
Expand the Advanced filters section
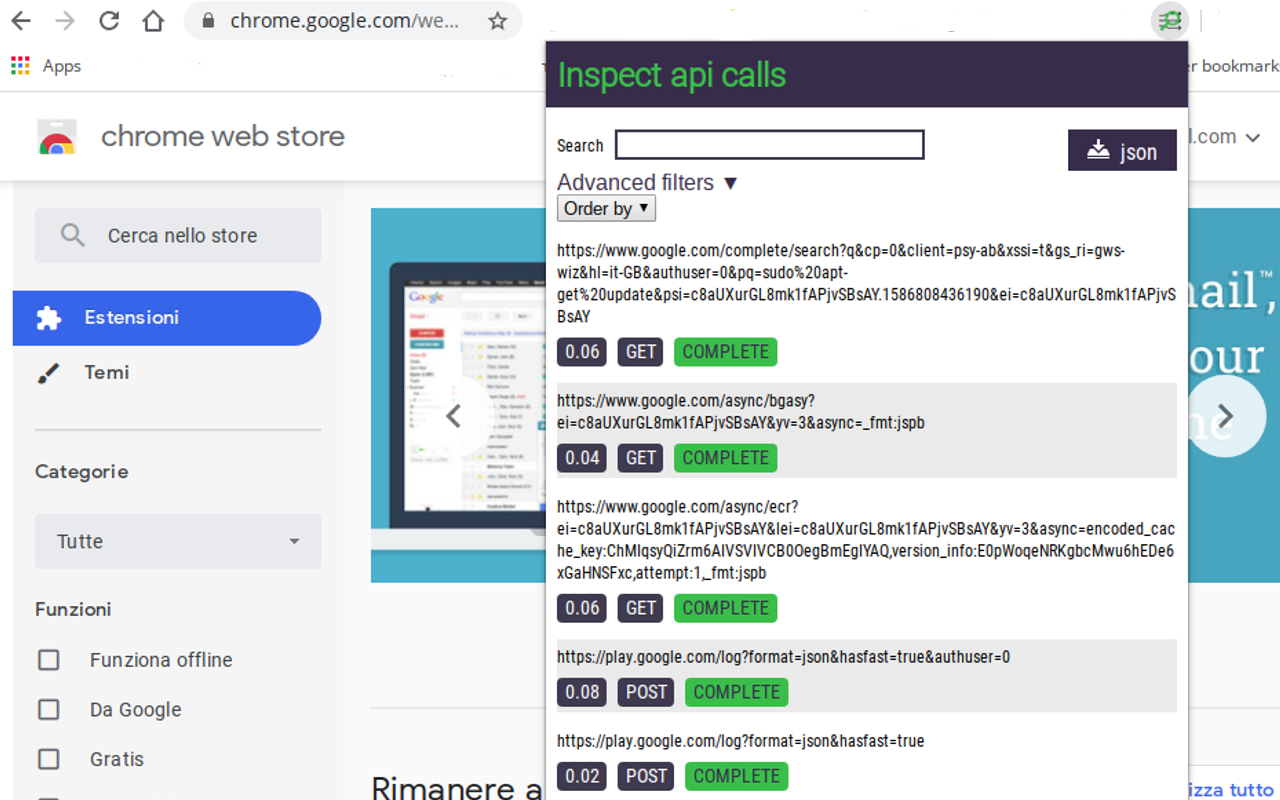[647, 183]
